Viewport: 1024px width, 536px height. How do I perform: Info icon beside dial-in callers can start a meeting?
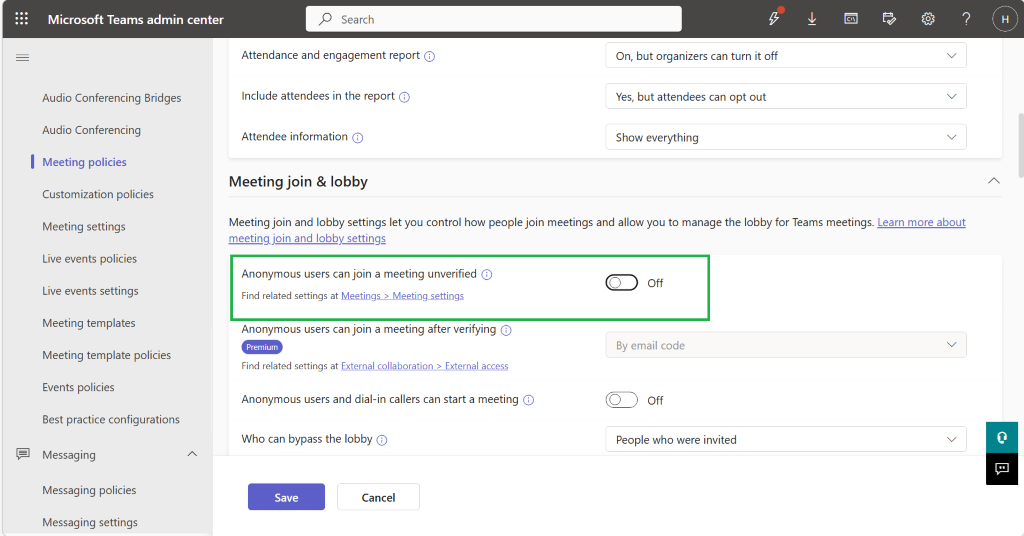[x=528, y=400]
